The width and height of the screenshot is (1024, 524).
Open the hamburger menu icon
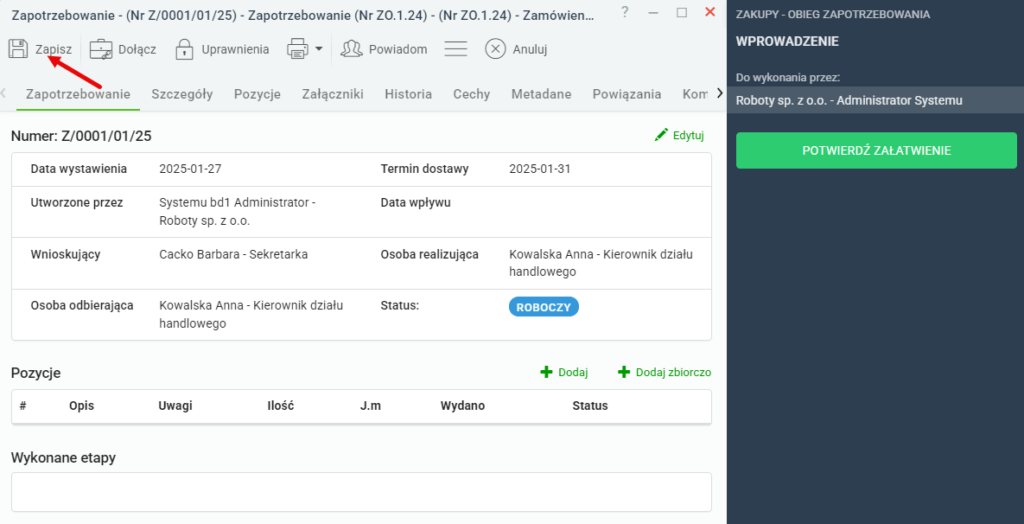coord(456,49)
